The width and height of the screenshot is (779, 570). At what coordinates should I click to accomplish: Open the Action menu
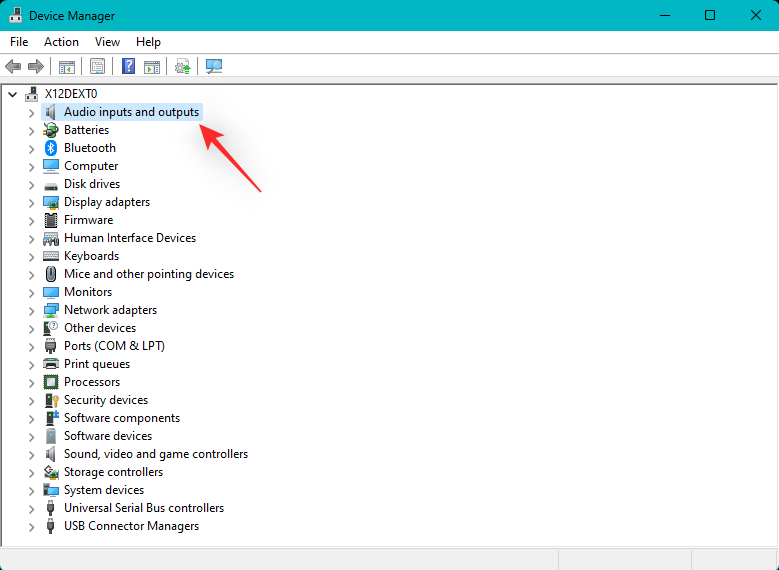pos(61,42)
